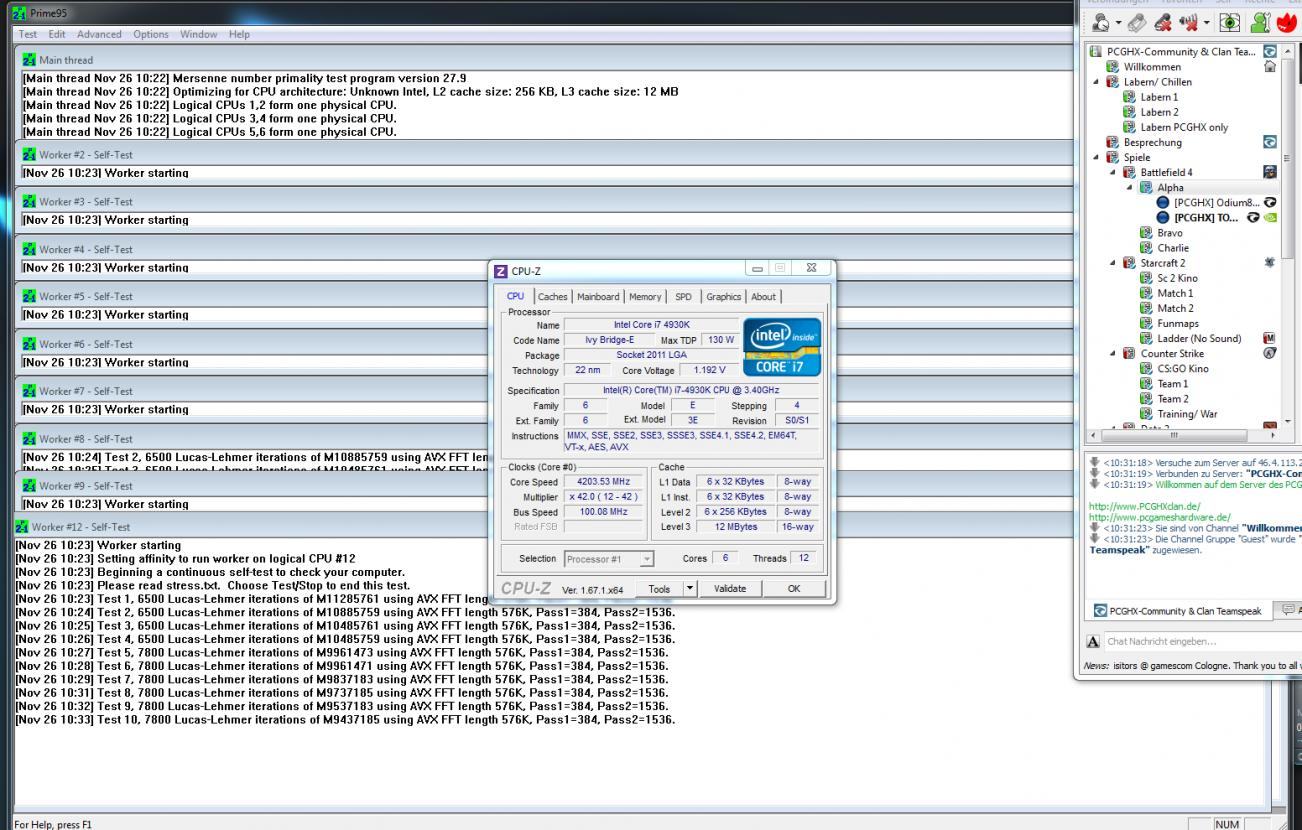Click the Intel Core i7 logo in CPU-Z
This screenshot has height=830, width=1302.
[x=782, y=346]
